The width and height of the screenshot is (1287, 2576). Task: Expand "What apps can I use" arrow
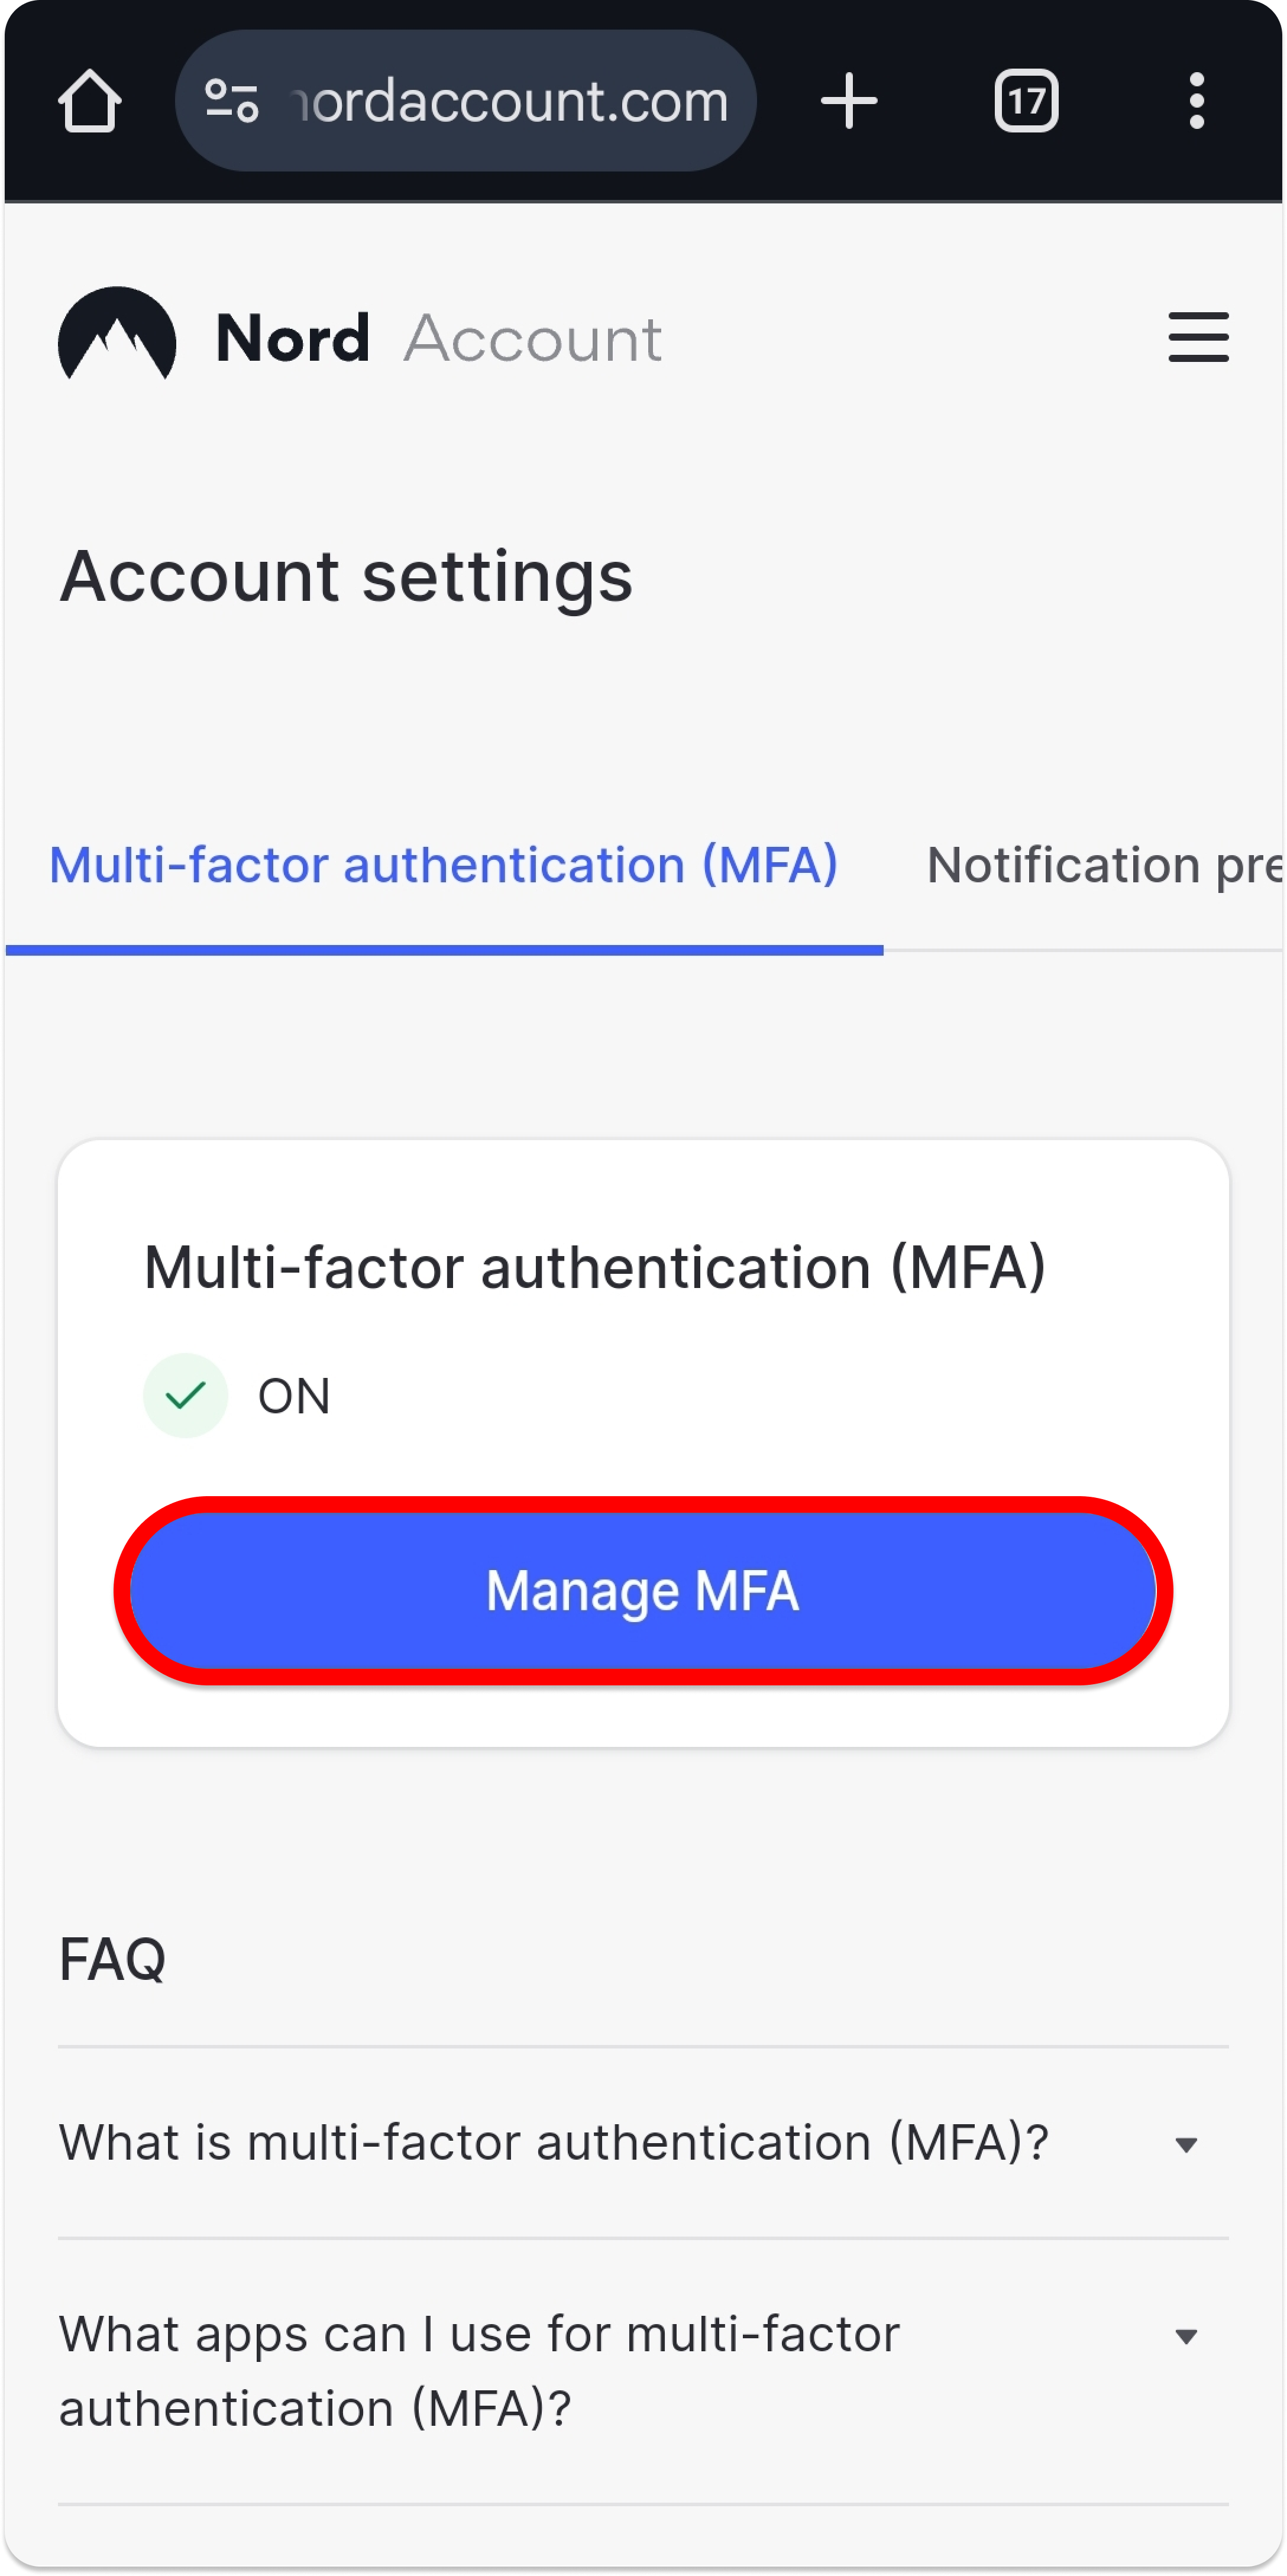click(1186, 2337)
